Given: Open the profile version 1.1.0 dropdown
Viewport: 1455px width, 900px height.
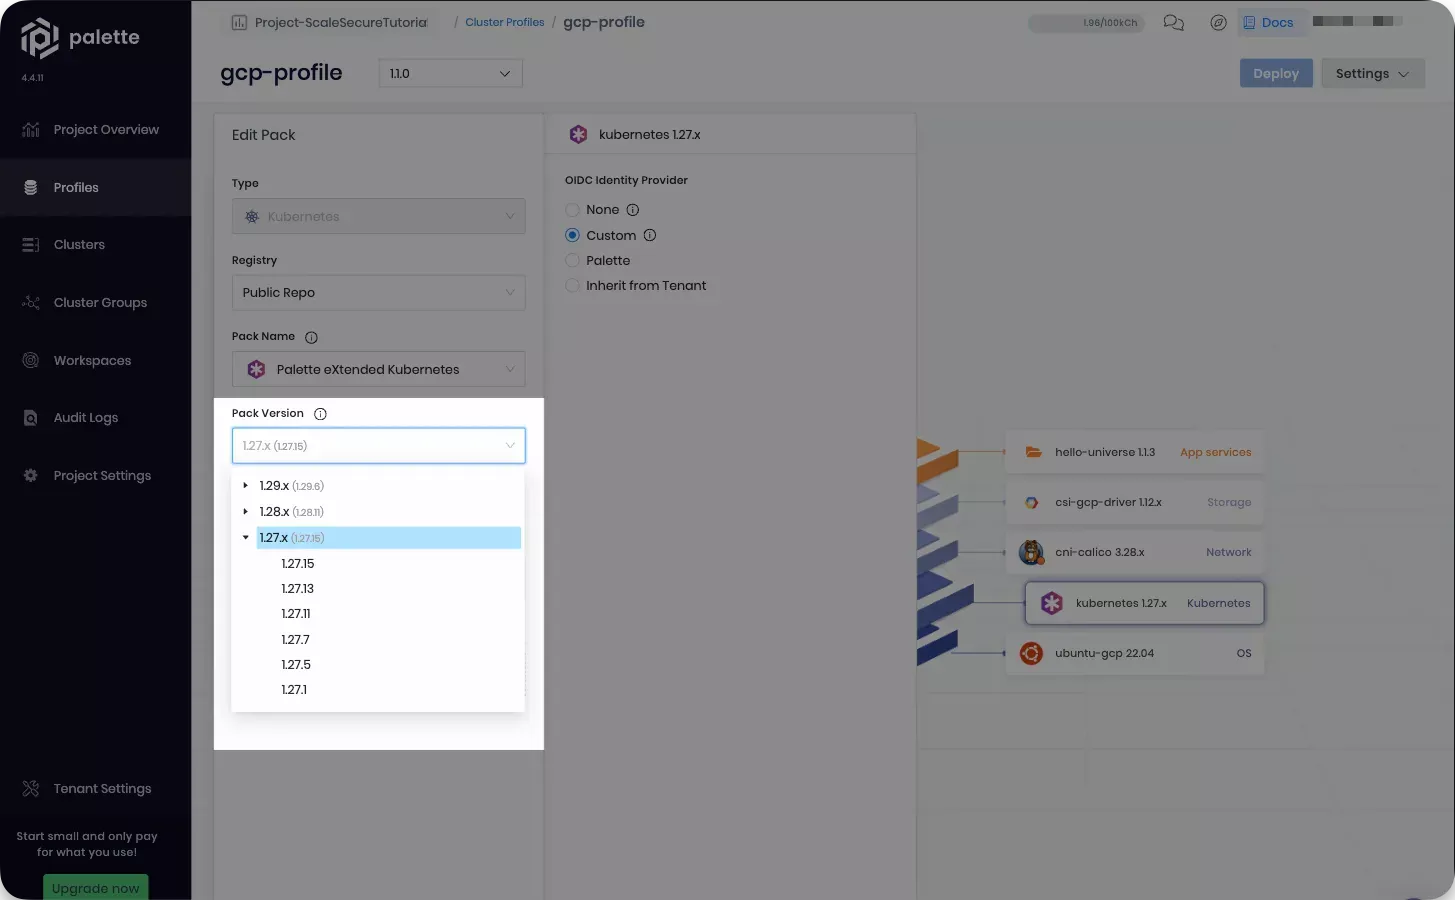Looking at the screenshot, I should (450, 73).
